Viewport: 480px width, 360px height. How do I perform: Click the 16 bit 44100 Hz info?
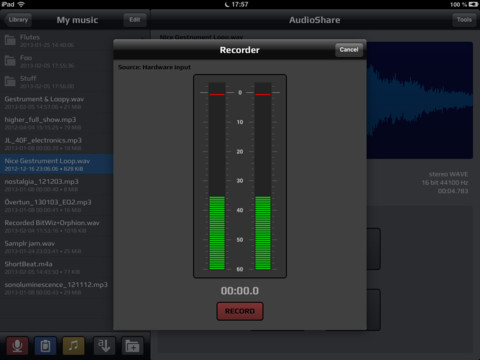(445, 182)
